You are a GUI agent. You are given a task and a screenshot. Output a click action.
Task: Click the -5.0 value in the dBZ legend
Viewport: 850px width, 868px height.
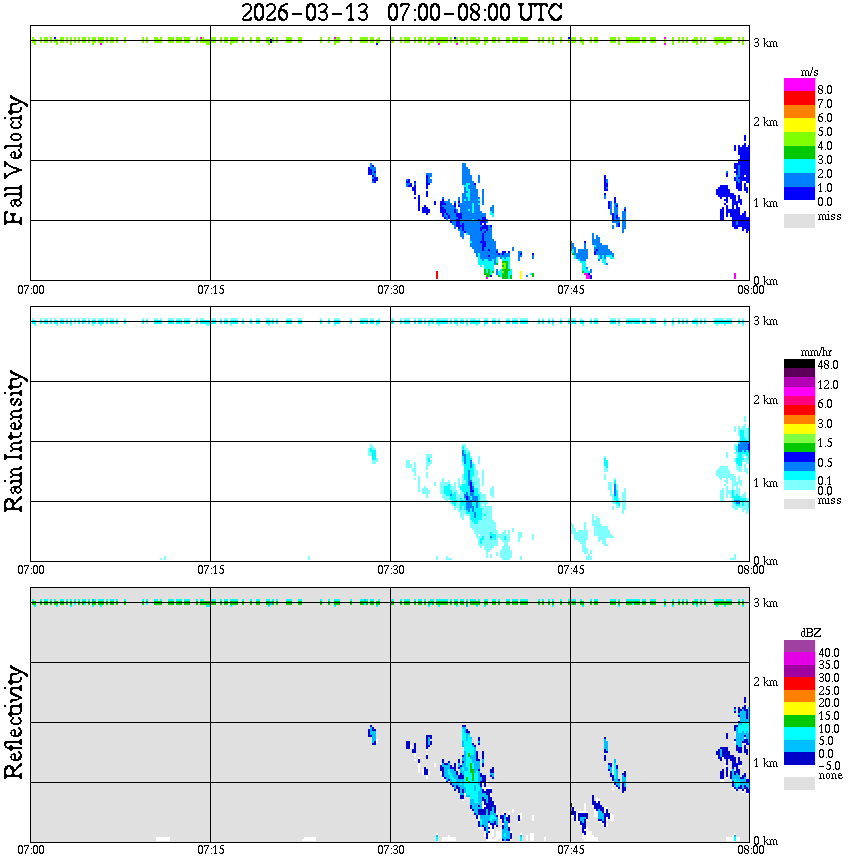coord(829,766)
